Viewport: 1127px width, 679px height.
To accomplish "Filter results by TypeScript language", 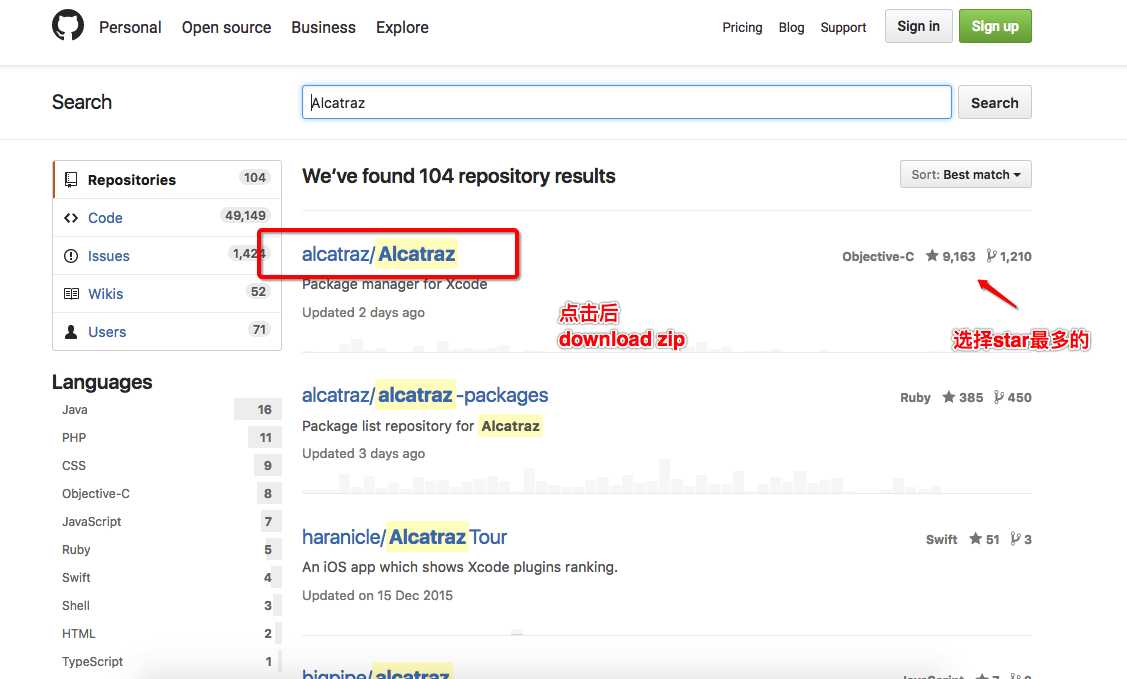I will pyautogui.click(x=92, y=662).
